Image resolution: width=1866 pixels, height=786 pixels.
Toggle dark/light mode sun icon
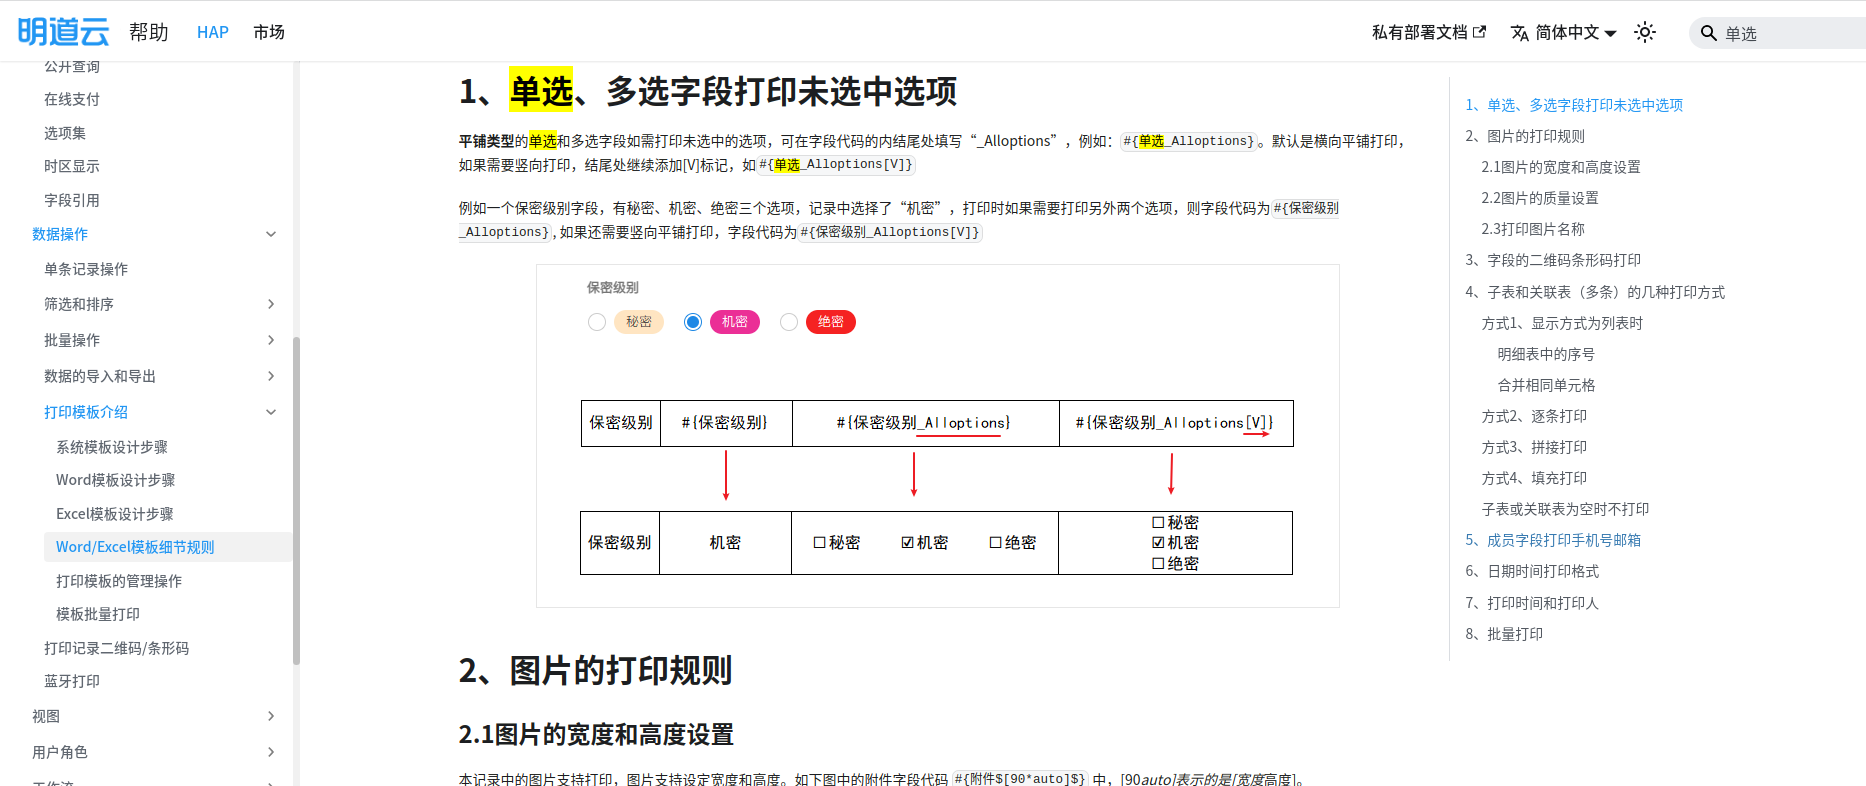(1645, 32)
